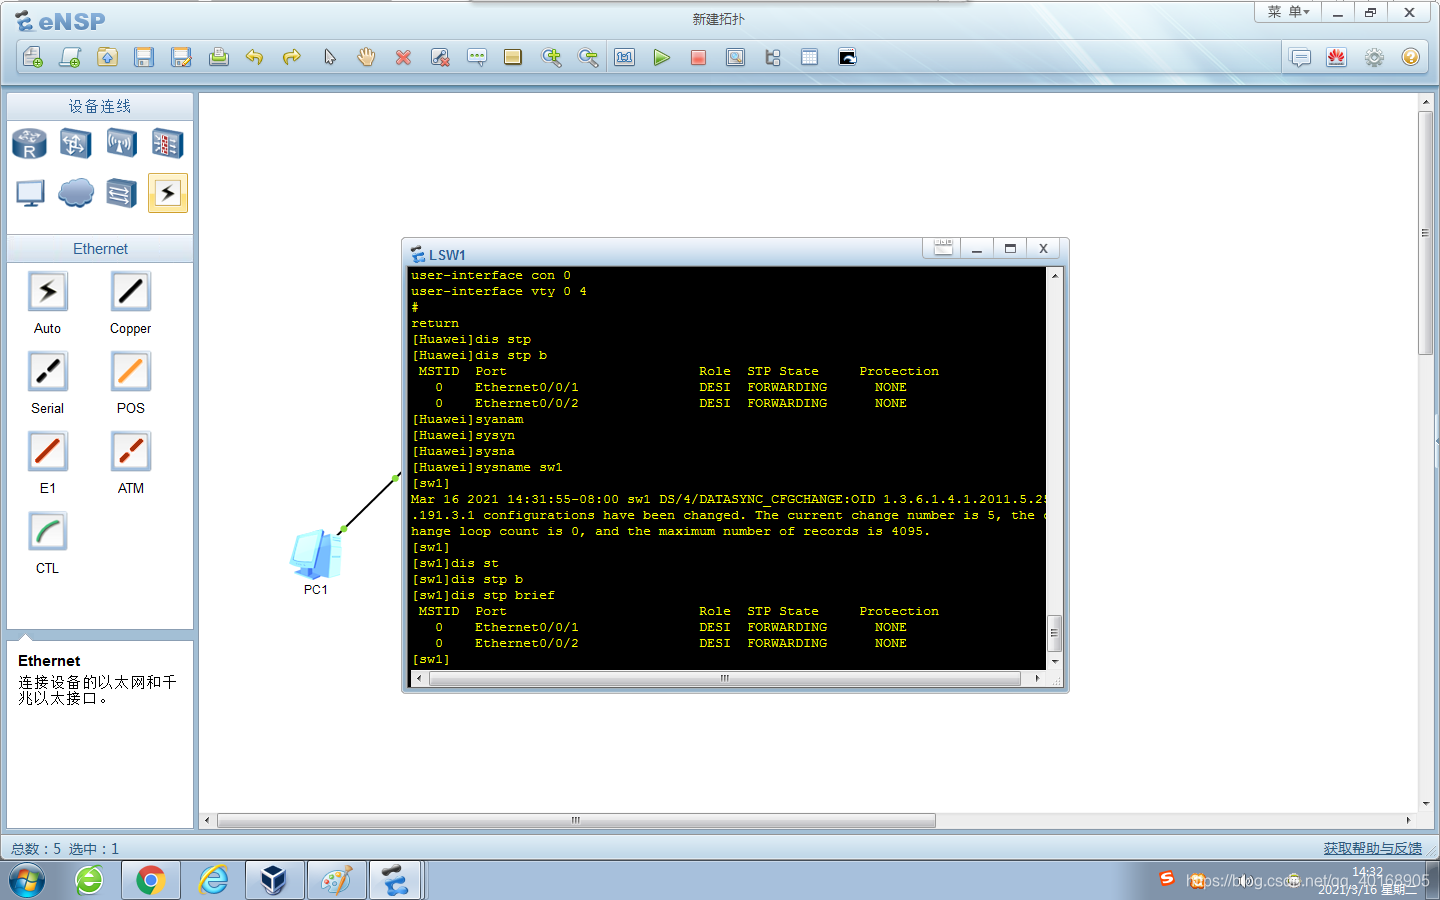Viewport: 1440px width, 900px height.
Task: Click the 获取帮助与反馈 link
Action: 1372,848
